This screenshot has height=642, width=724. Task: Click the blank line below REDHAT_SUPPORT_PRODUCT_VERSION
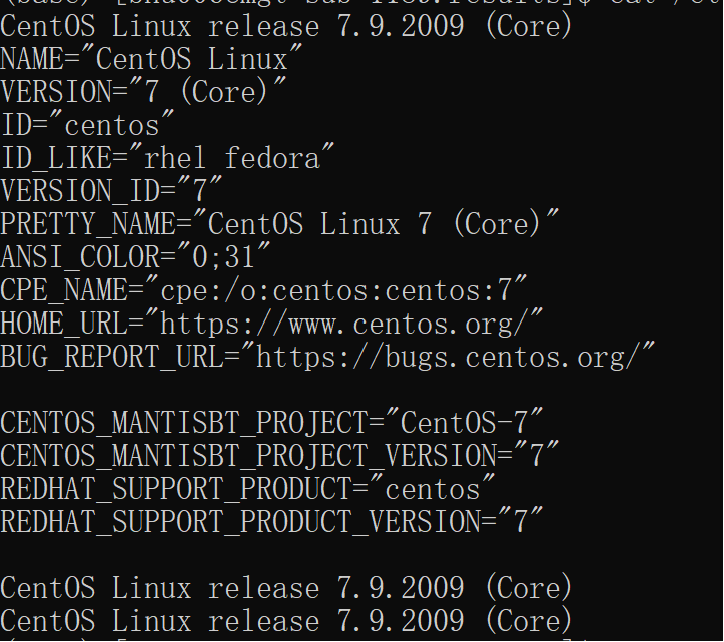pyautogui.click(x=362, y=554)
